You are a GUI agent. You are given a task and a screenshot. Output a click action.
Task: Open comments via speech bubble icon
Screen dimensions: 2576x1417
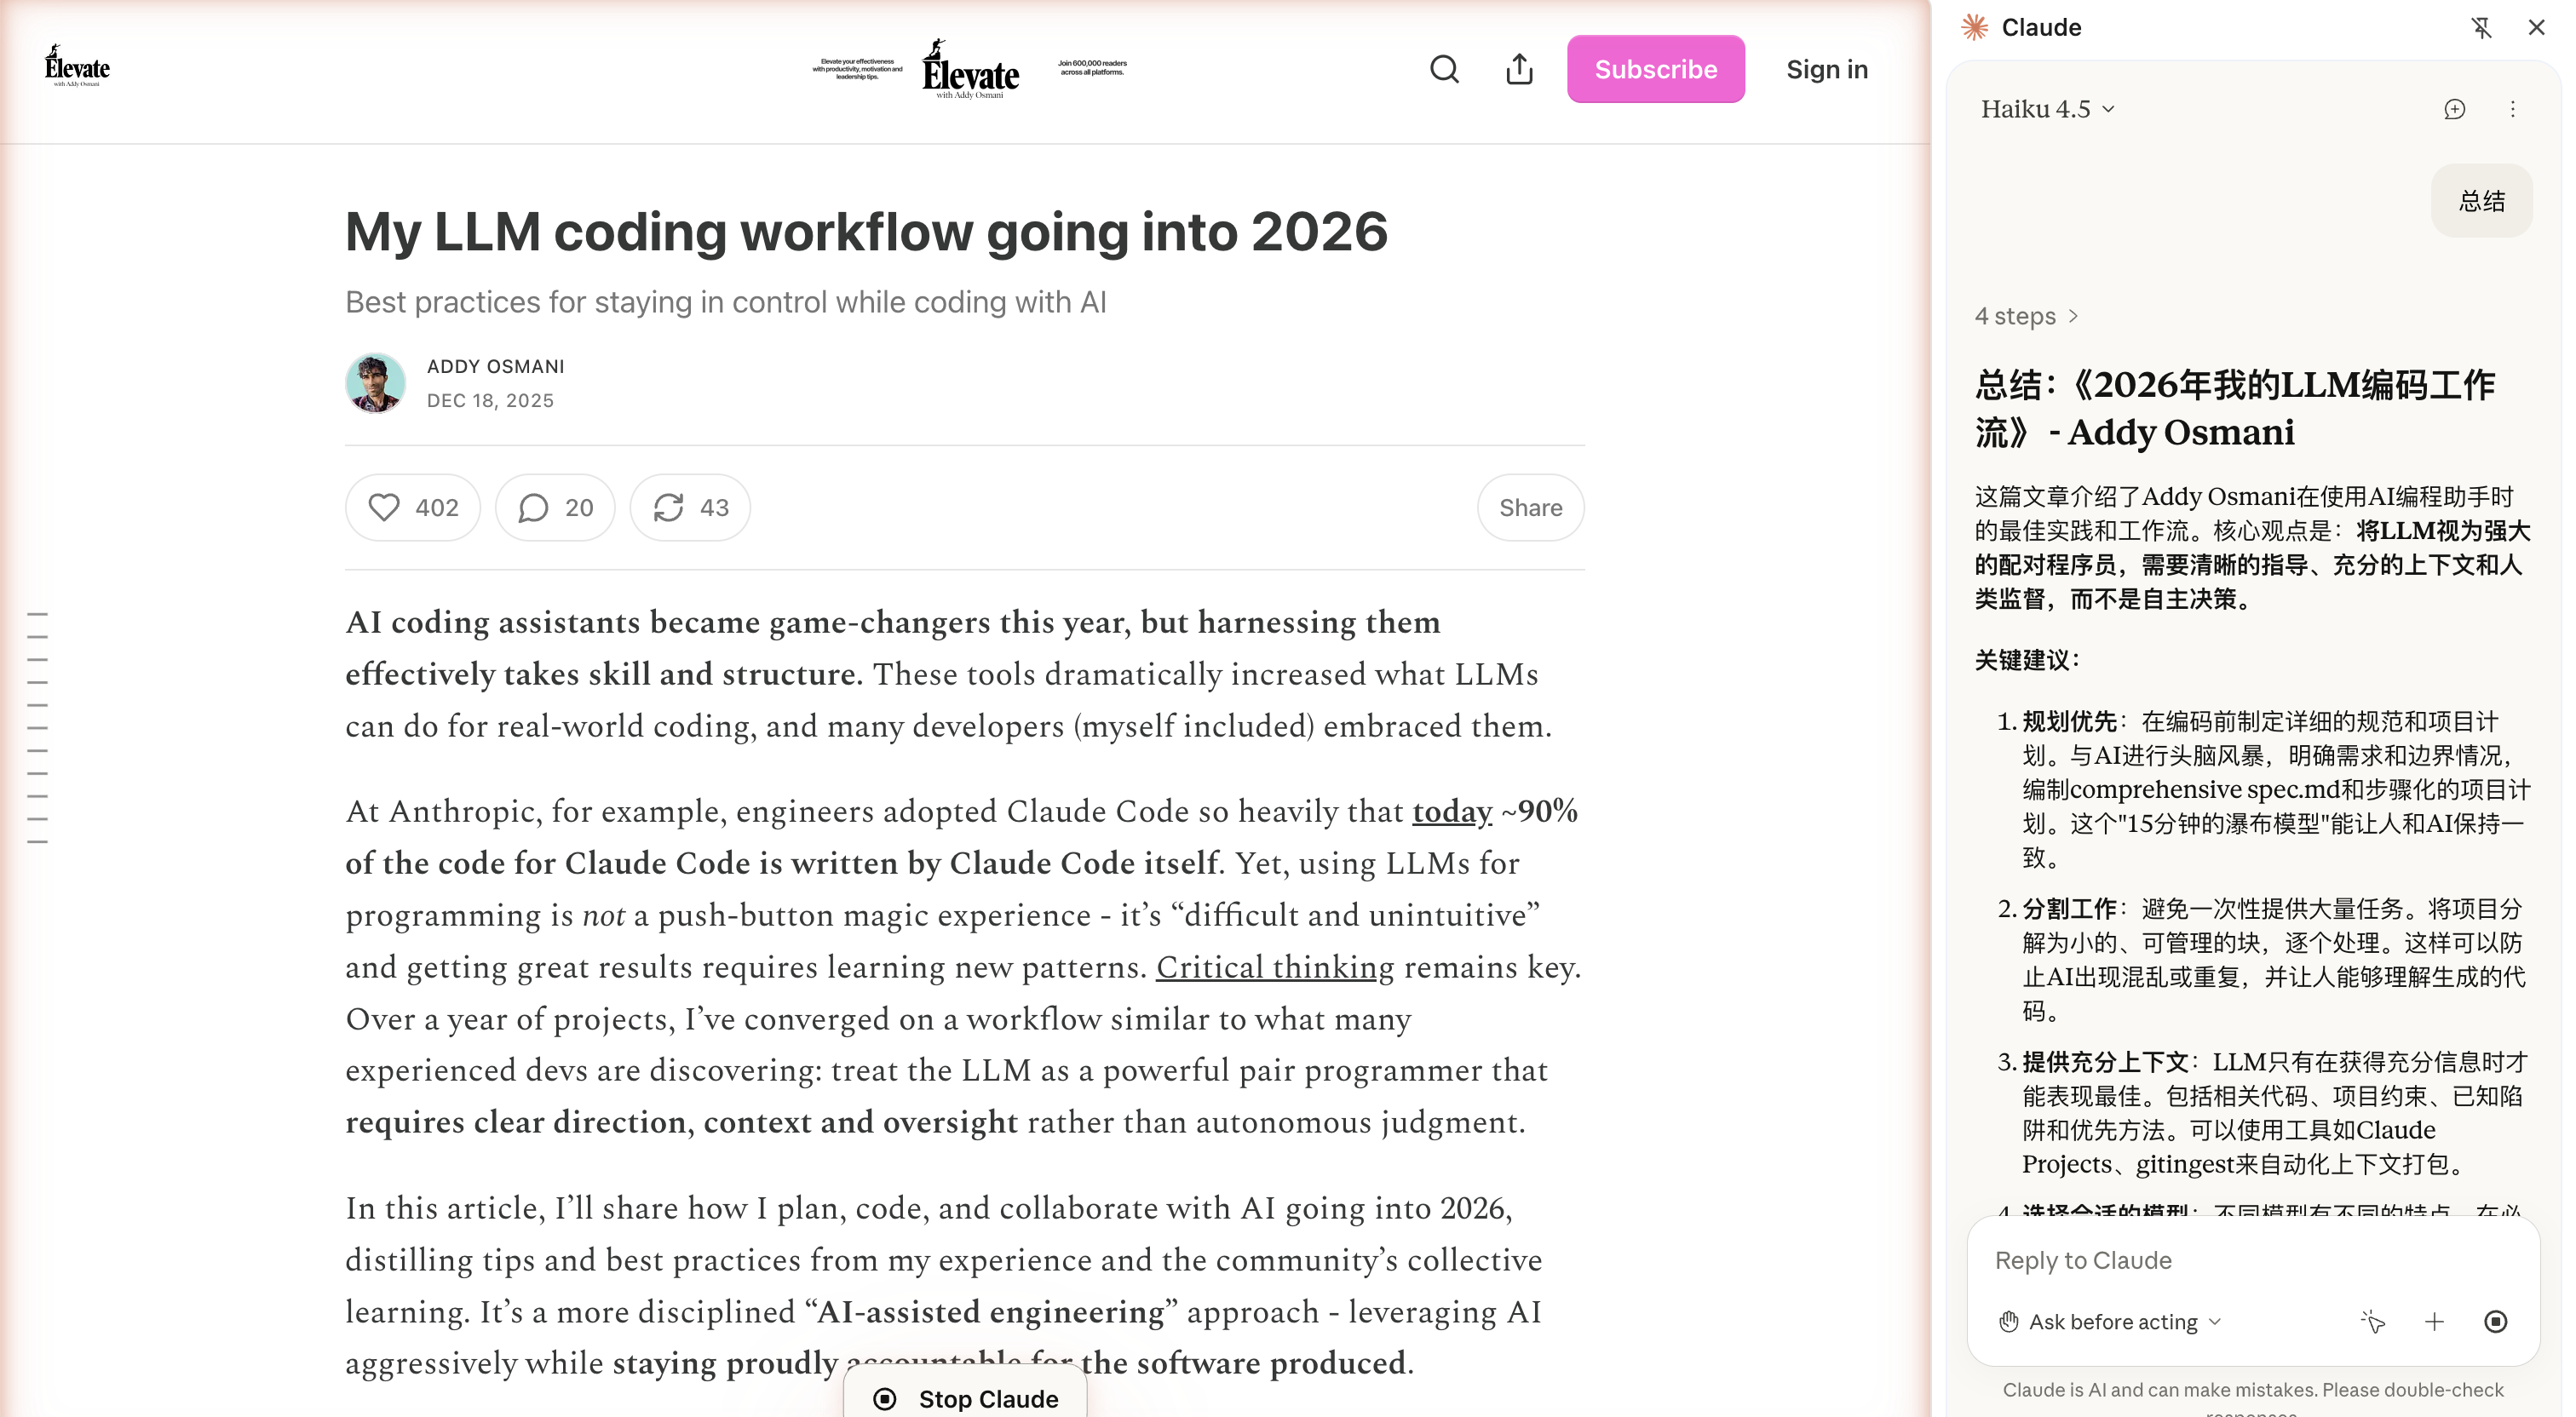point(533,507)
